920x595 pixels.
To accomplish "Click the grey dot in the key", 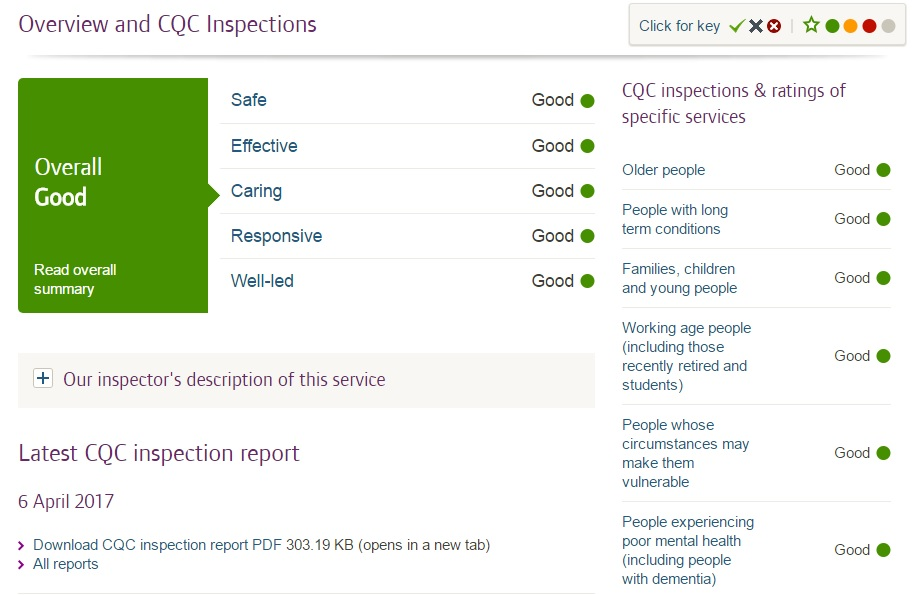I will click(x=888, y=26).
